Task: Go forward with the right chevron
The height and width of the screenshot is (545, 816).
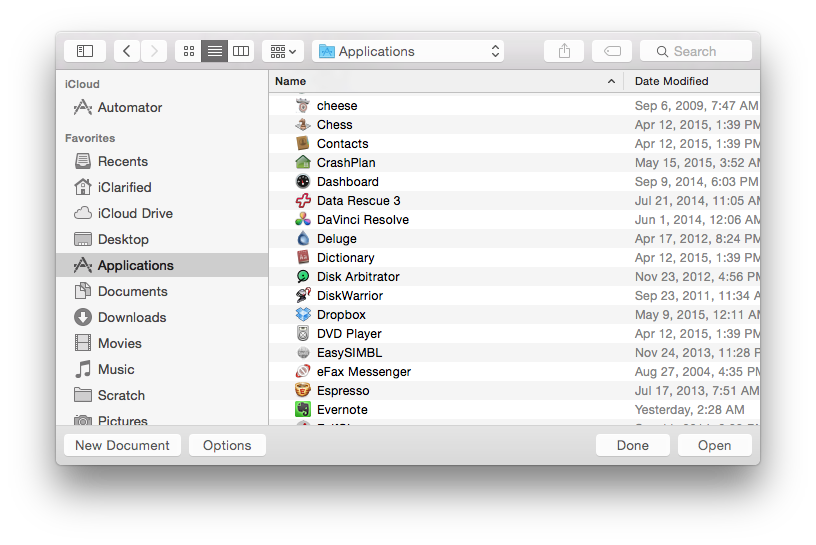Action: (154, 51)
